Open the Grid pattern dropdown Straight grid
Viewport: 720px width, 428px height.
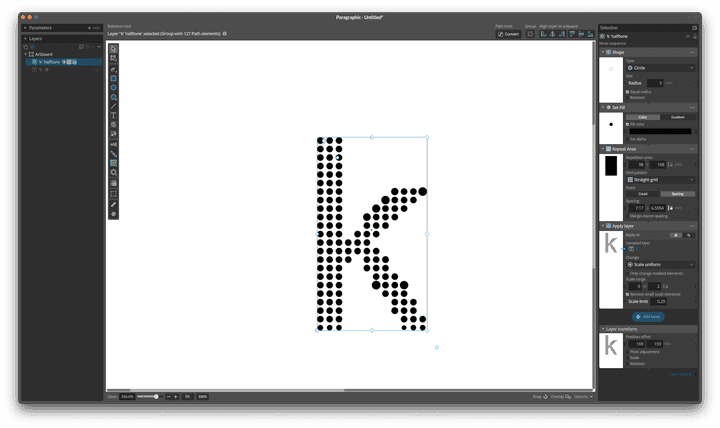[x=660, y=180]
